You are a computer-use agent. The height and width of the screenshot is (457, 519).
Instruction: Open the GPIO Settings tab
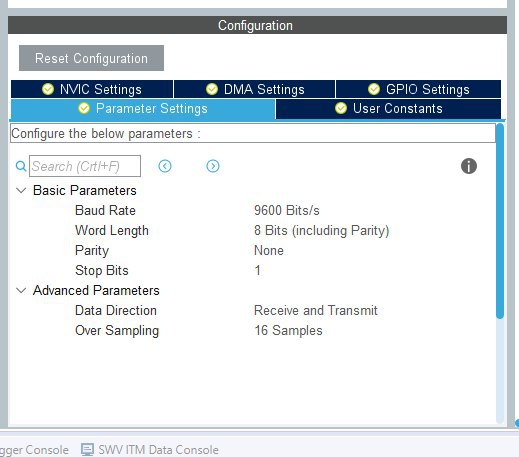[x=418, y=89]
